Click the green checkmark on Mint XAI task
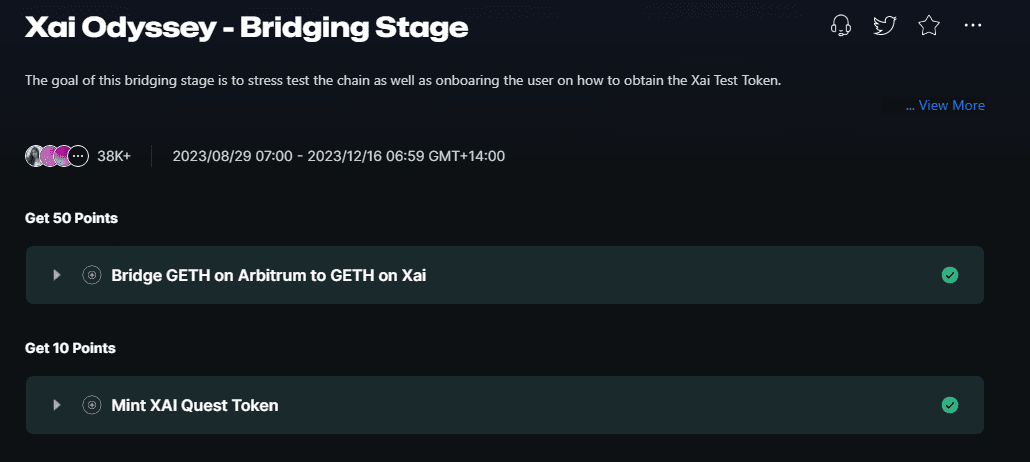The height and width of the screenshot is (462, 1030). [950, 405]
